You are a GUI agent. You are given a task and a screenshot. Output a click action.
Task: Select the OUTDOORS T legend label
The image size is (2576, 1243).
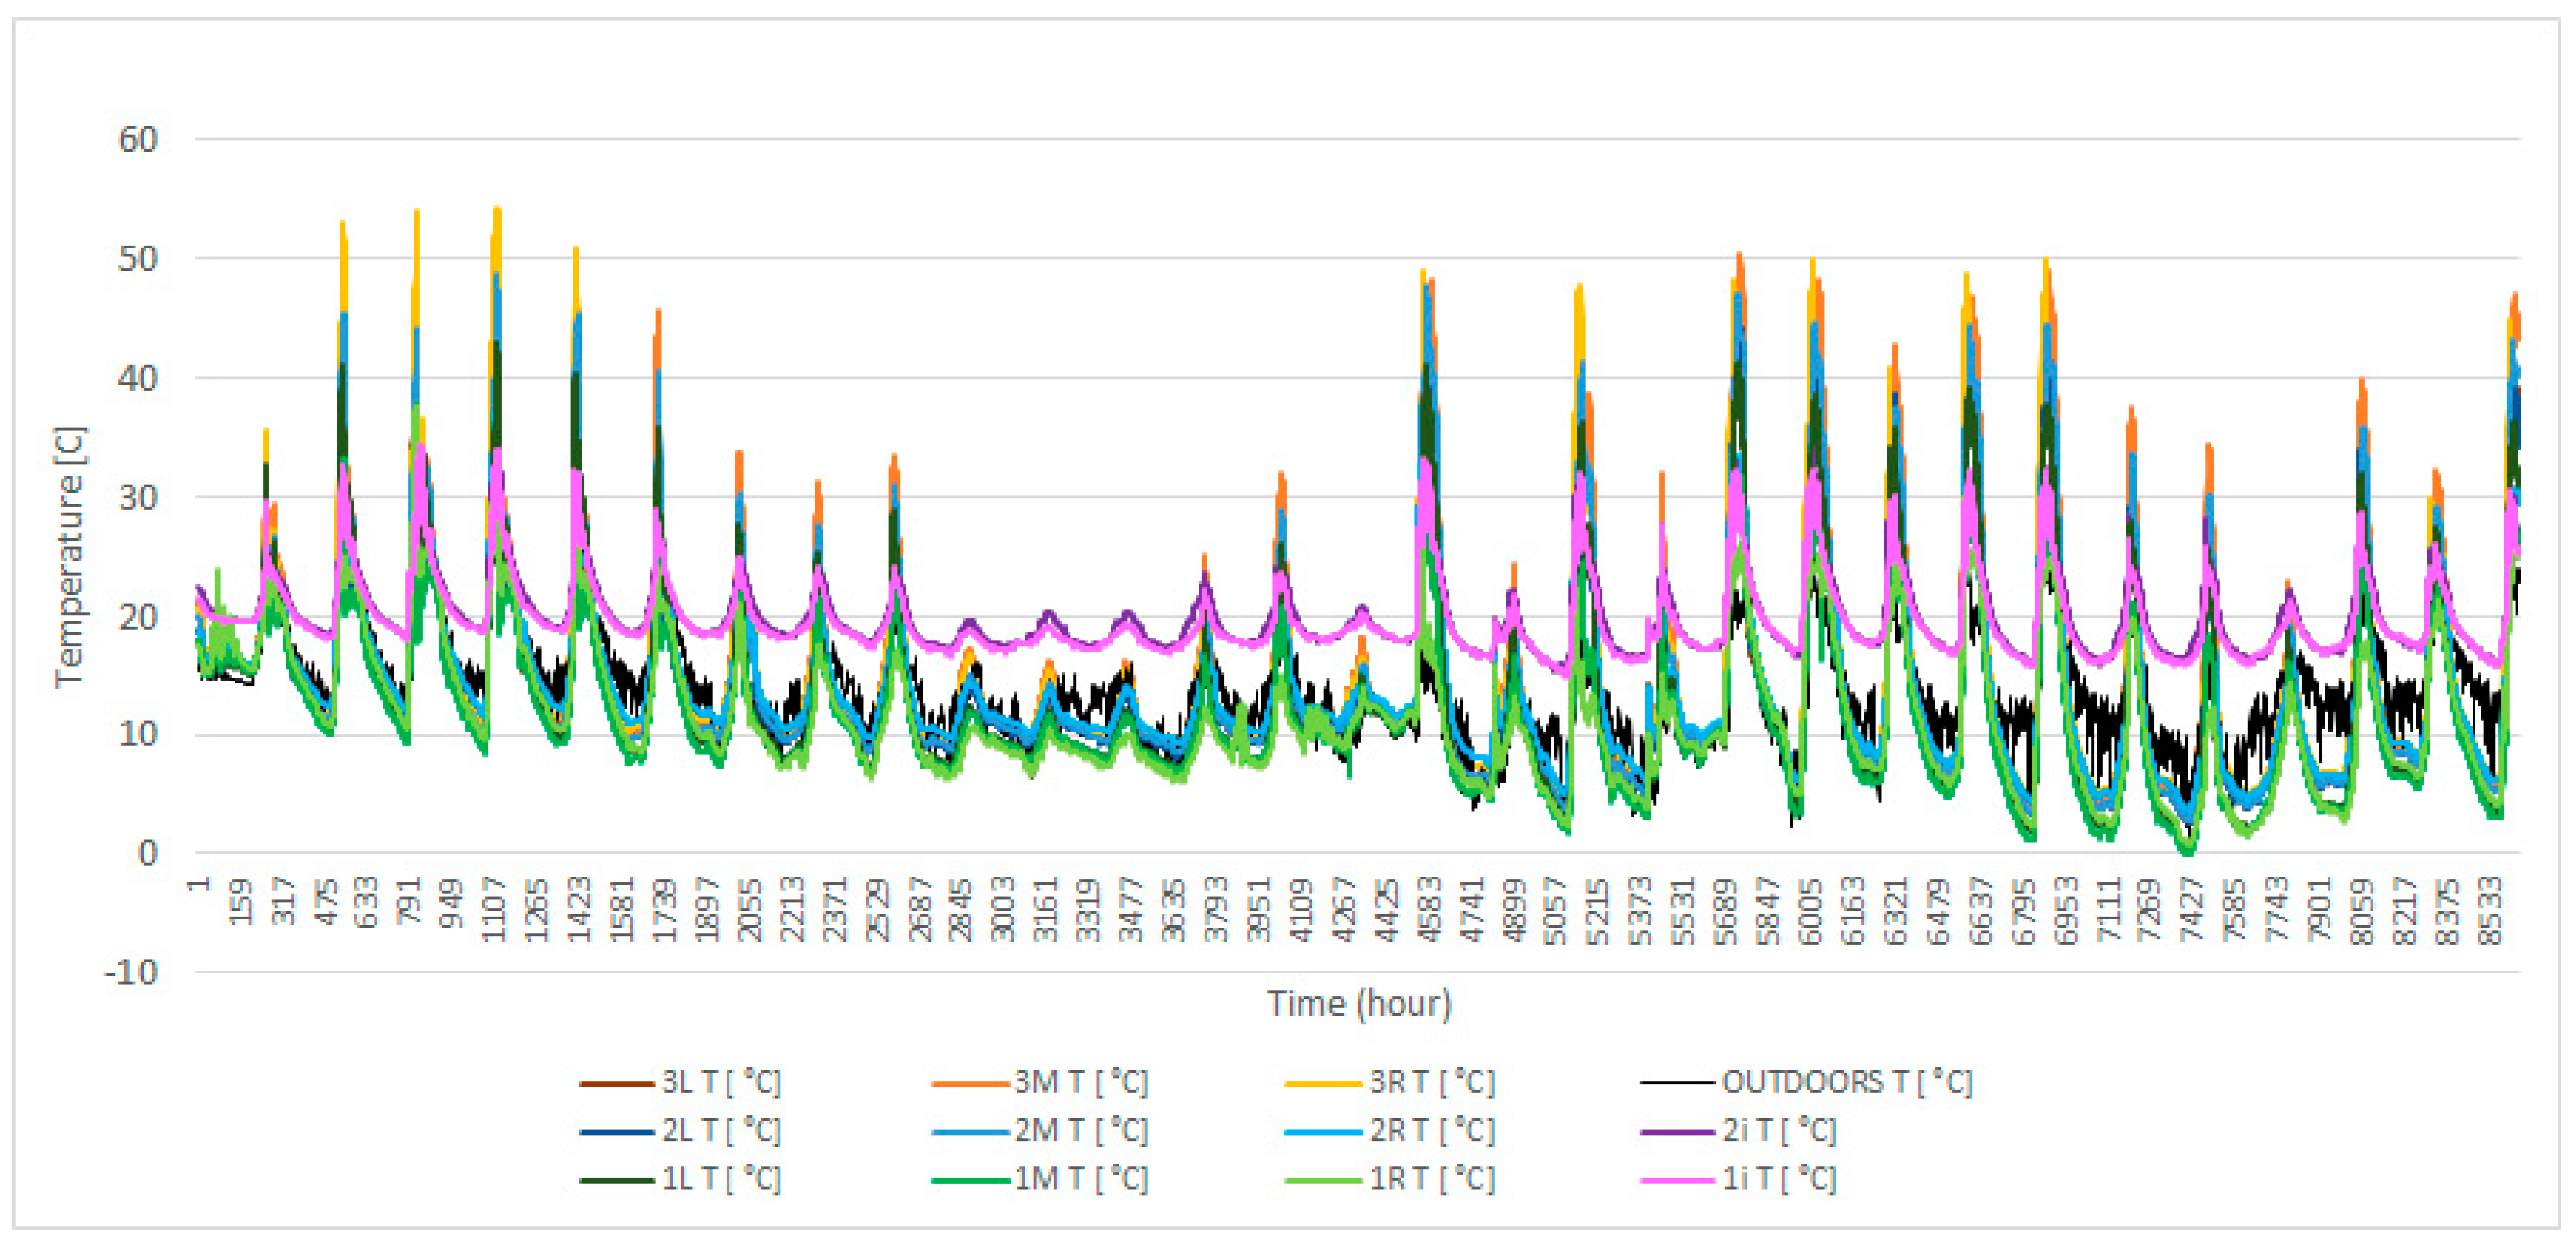(x=1846, y=1082)
